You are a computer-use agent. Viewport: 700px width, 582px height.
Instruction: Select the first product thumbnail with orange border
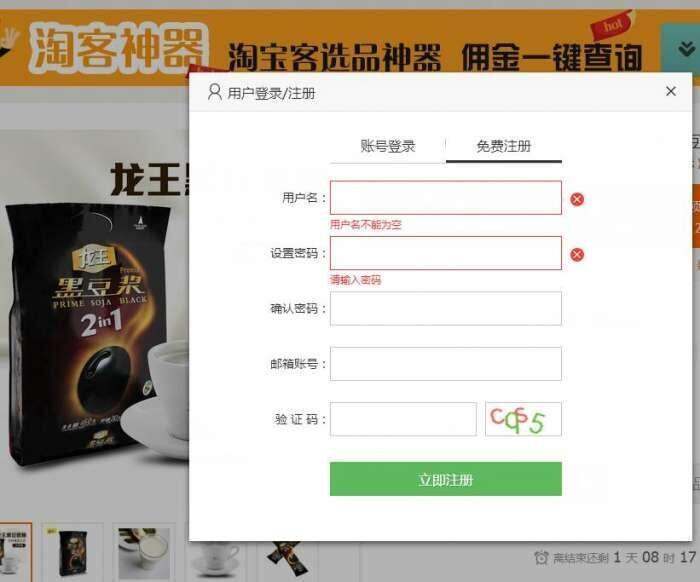(x=15, y=552)
